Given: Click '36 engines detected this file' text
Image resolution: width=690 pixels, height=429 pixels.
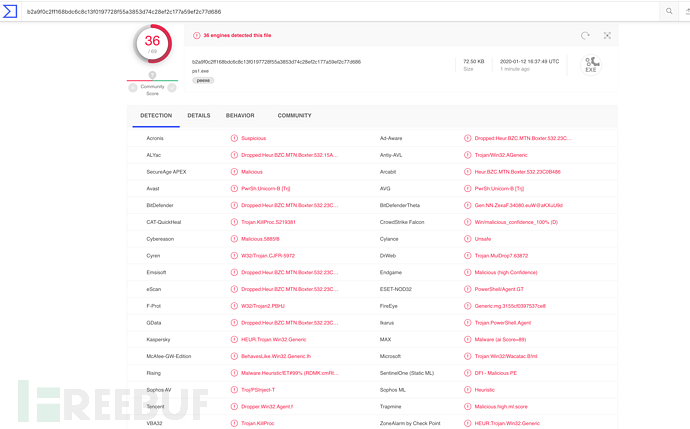Looking at the screenshot, I should click(x=237, y=36).
